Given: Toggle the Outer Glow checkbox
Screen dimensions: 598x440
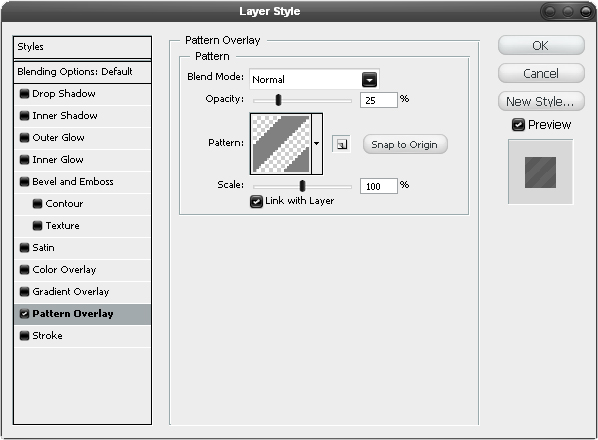Looking at the screenshot, I should pyautogui.click(x=24, y=138).
